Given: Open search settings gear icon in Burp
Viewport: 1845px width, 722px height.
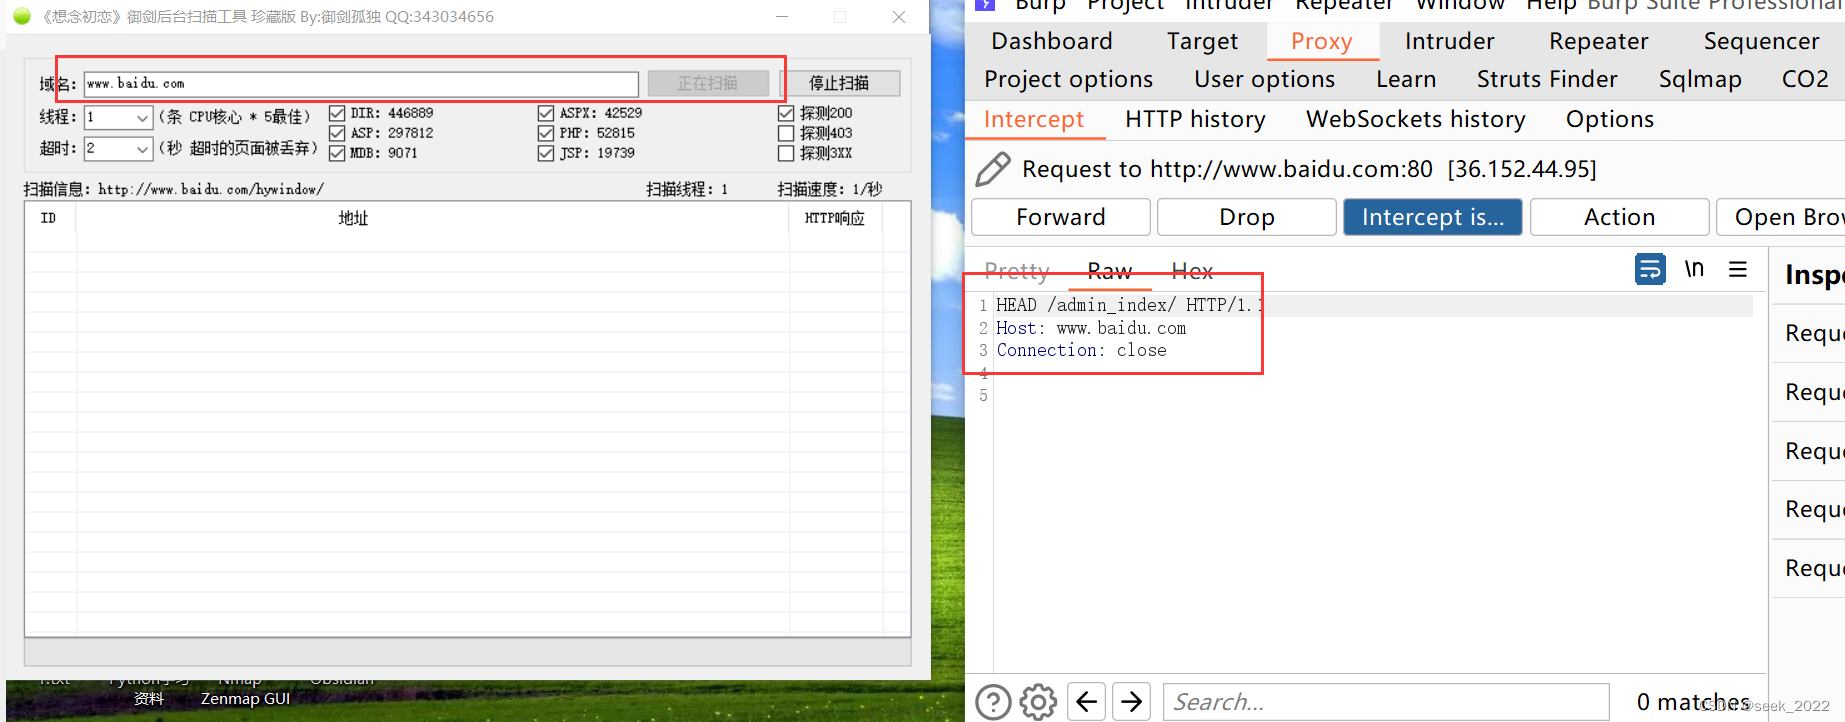Looking at the screenshot, I should [x=1038, y=702].
